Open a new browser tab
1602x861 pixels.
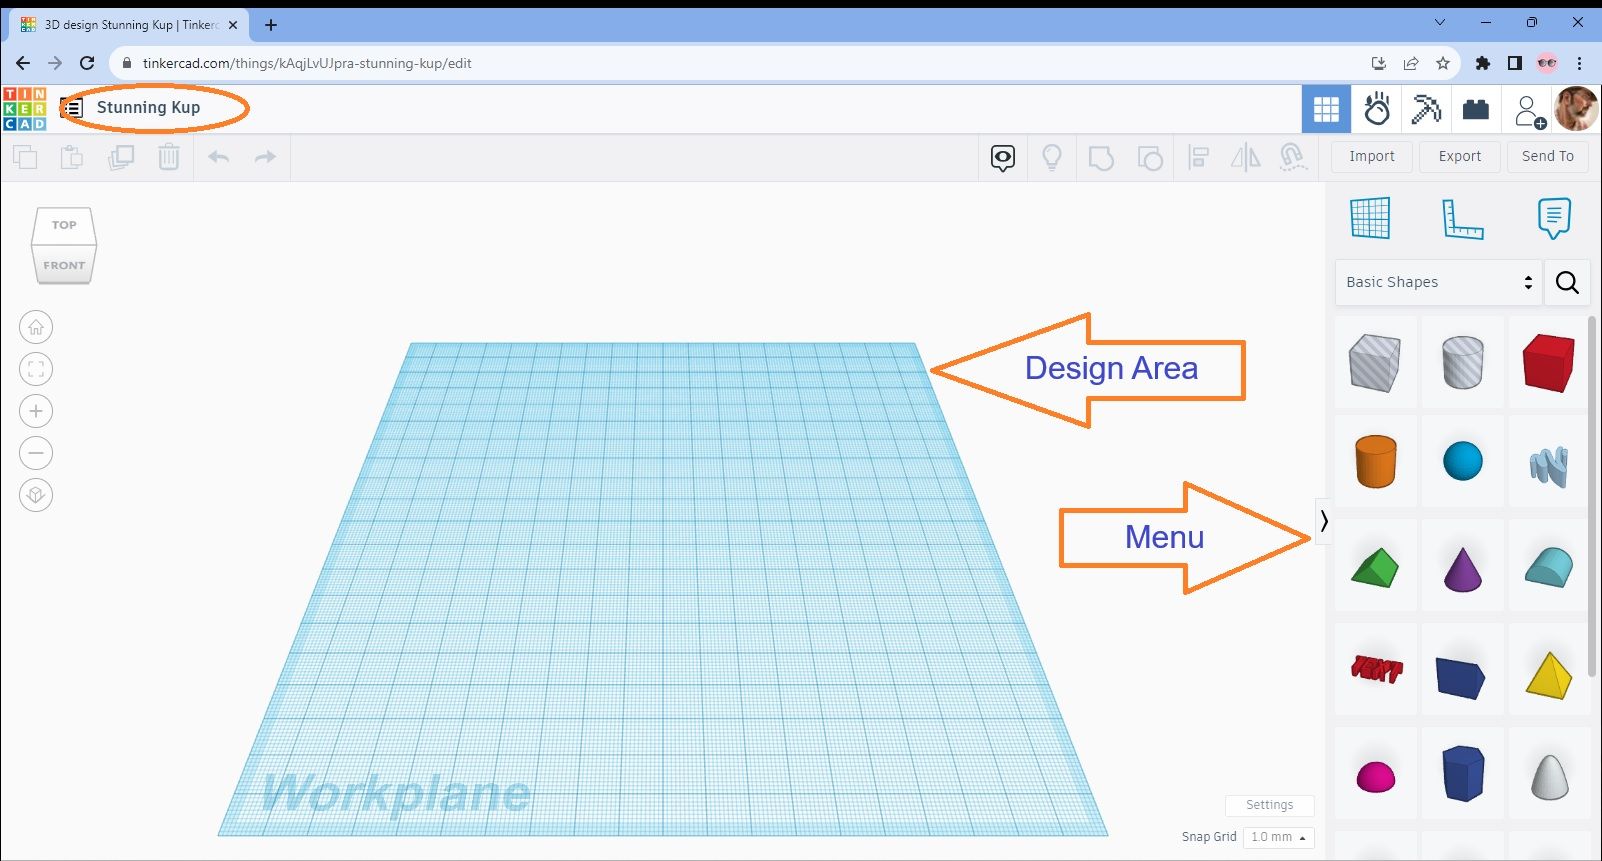point(271,25)
